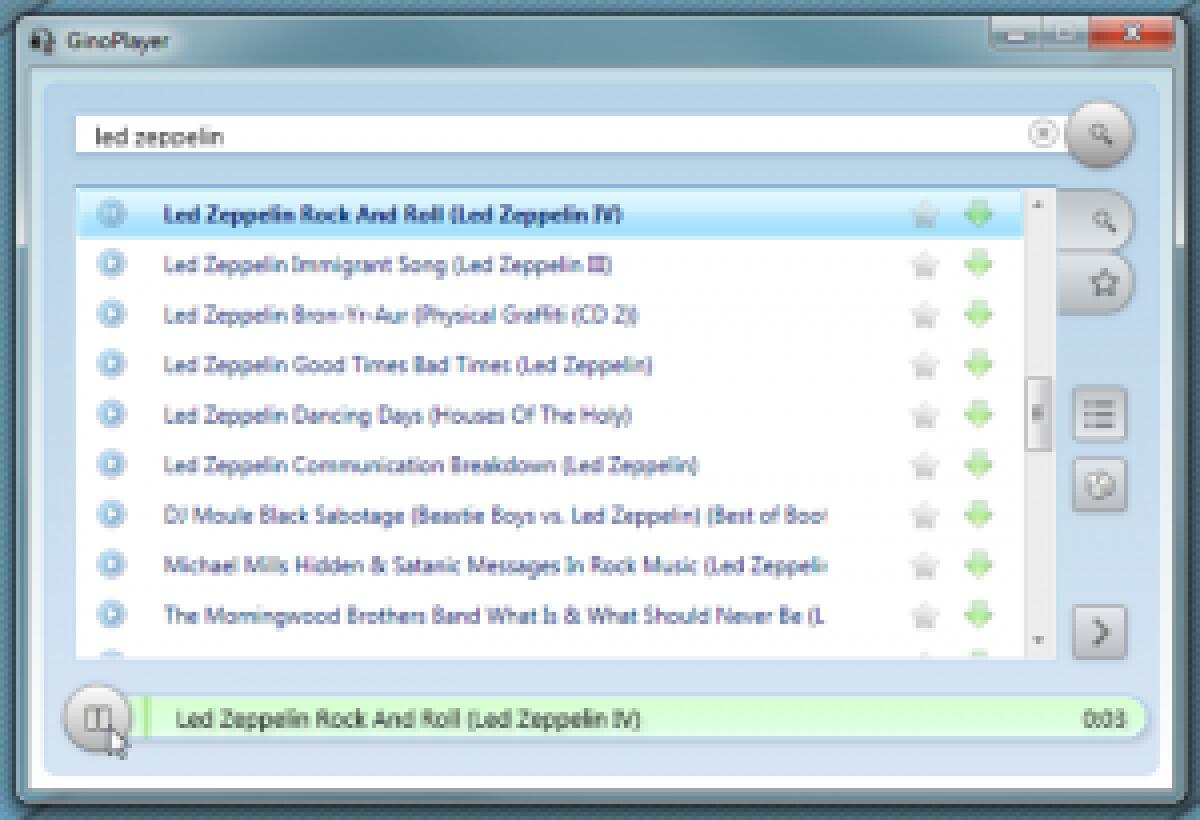Download 'DJ Moule Black Sabotage' via green arrow
This screenshot has height=820, width=1200.
[x=978, y=514]
